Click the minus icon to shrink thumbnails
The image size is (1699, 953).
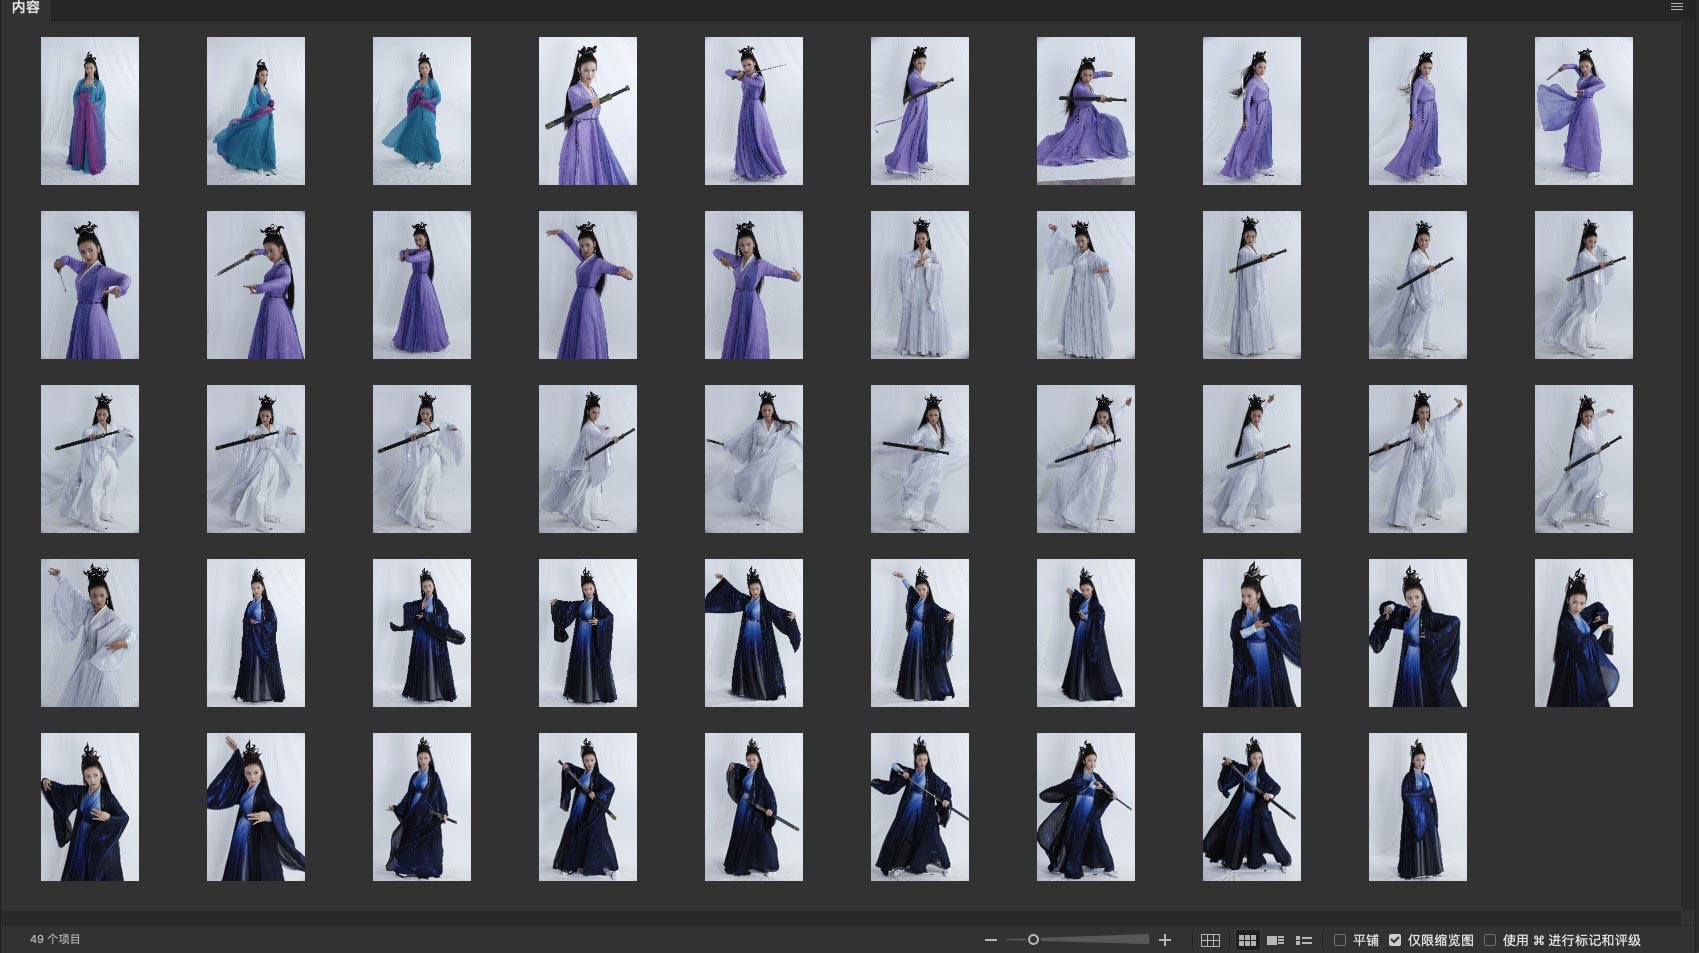pyautogui.click(x=991, y=940)
